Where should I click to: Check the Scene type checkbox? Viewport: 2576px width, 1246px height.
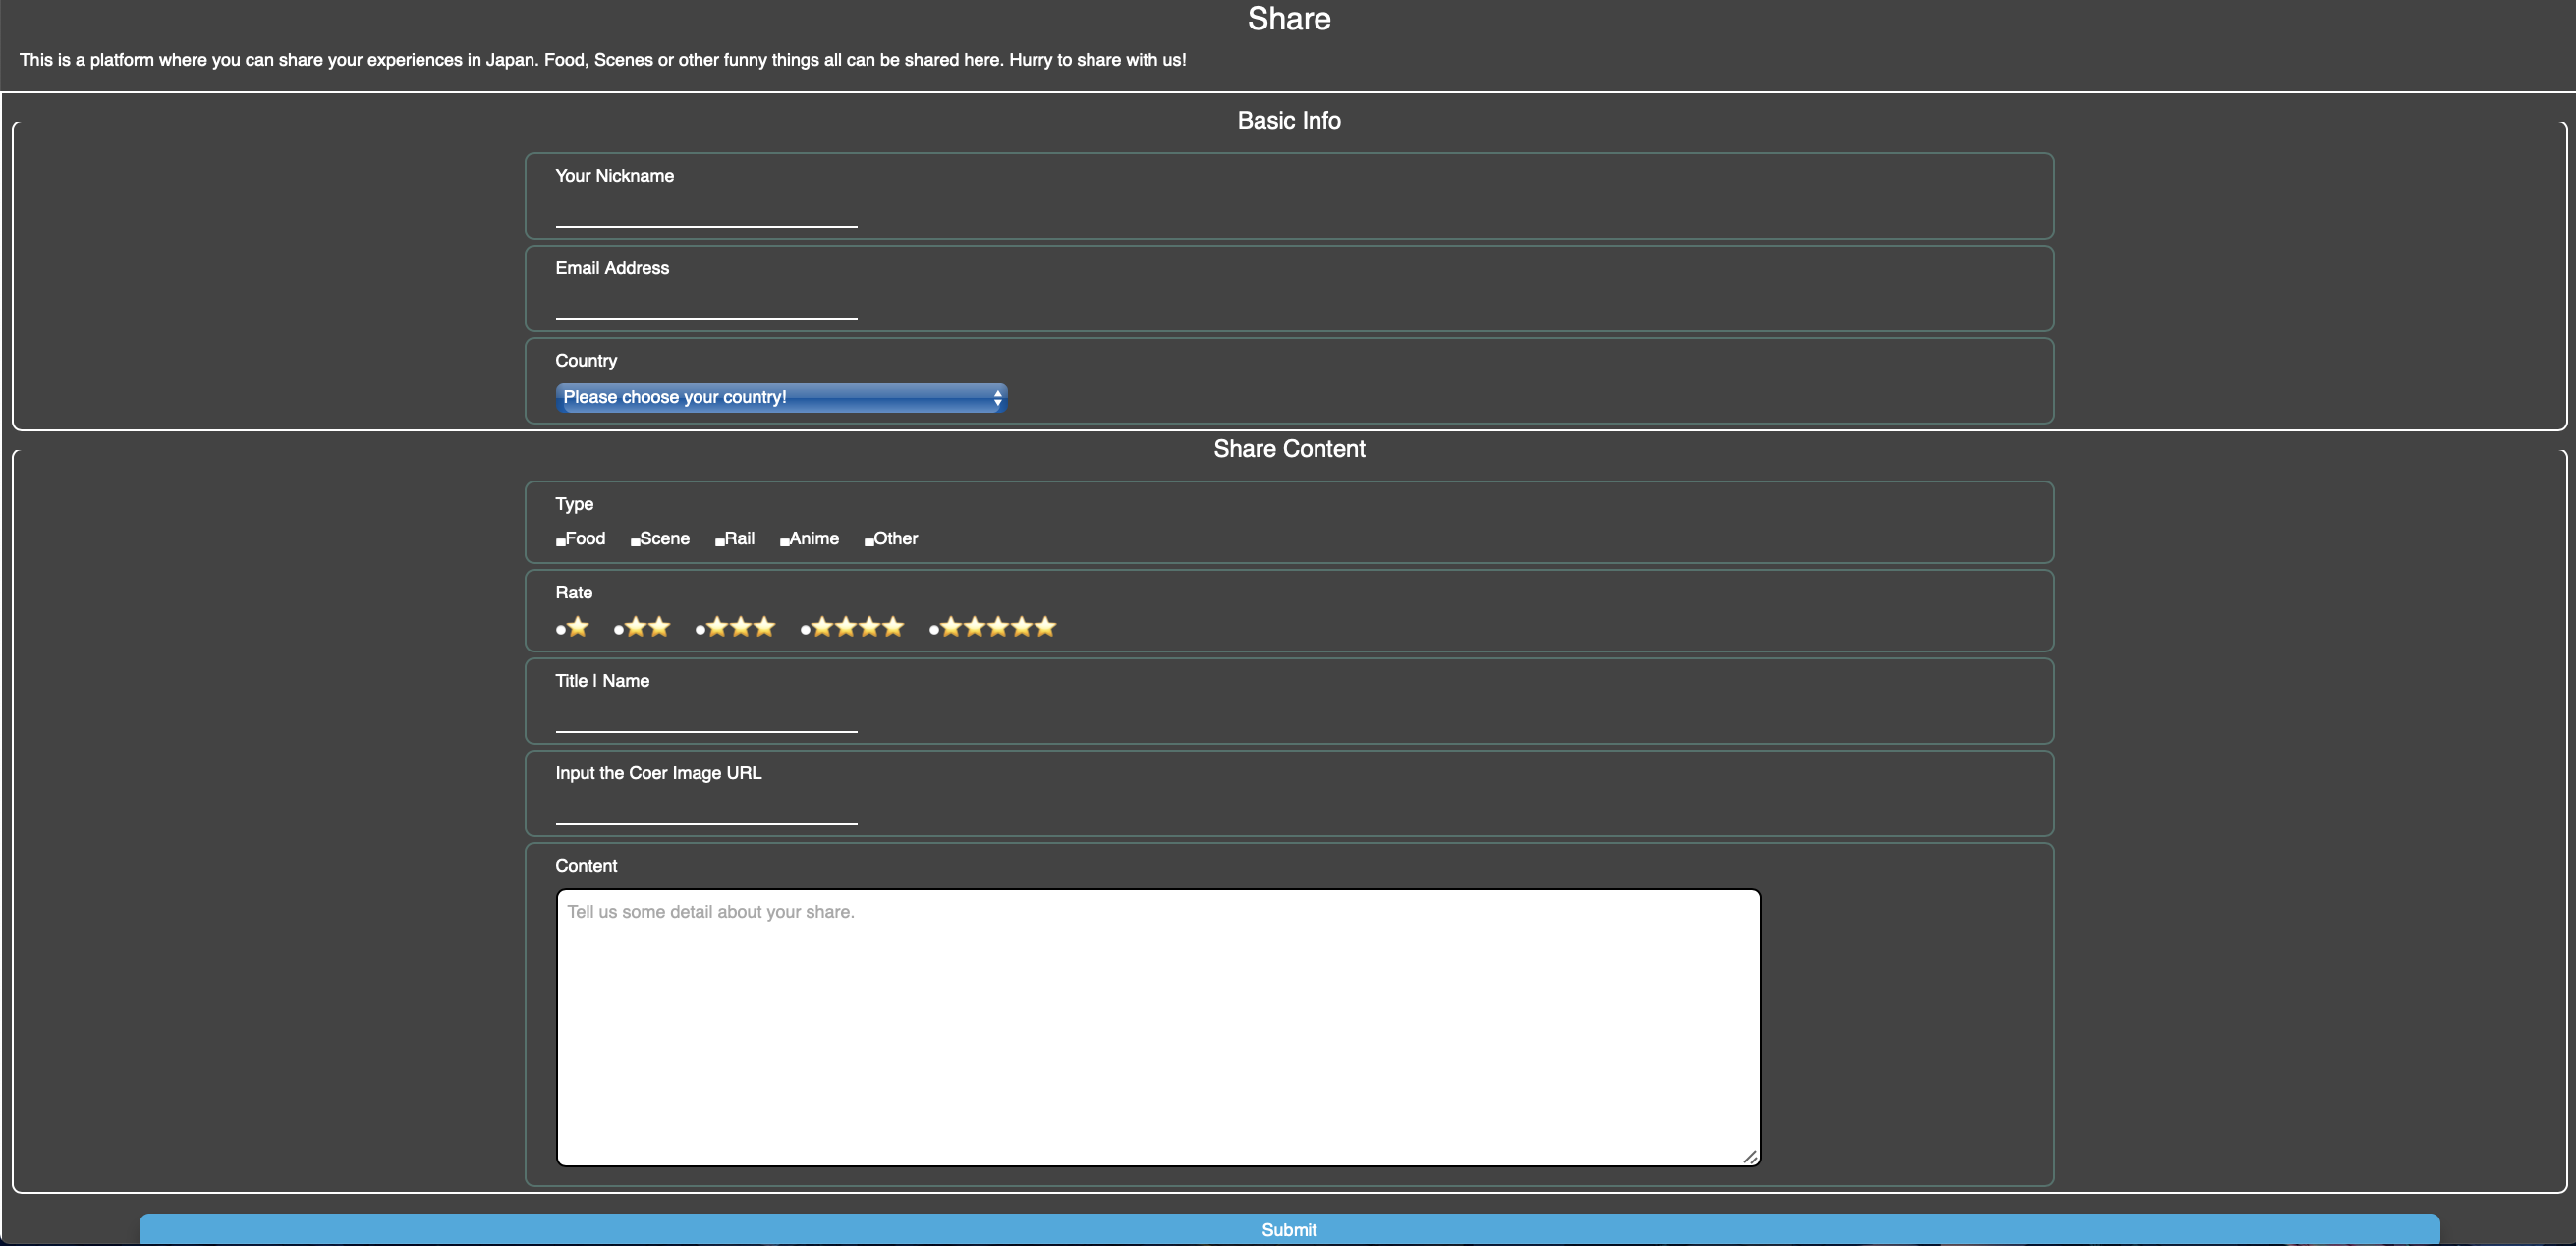635,541
